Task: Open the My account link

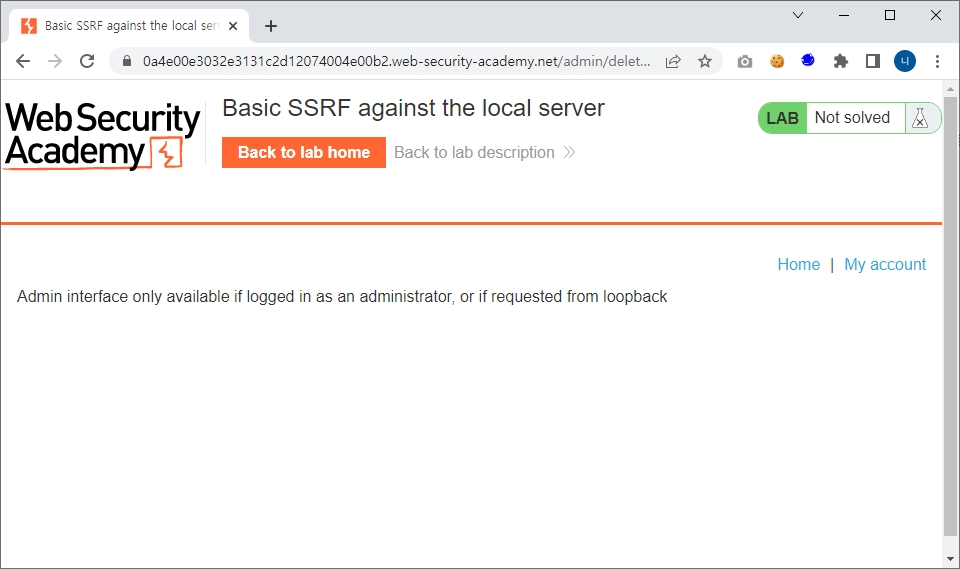Action: (885, 265)
